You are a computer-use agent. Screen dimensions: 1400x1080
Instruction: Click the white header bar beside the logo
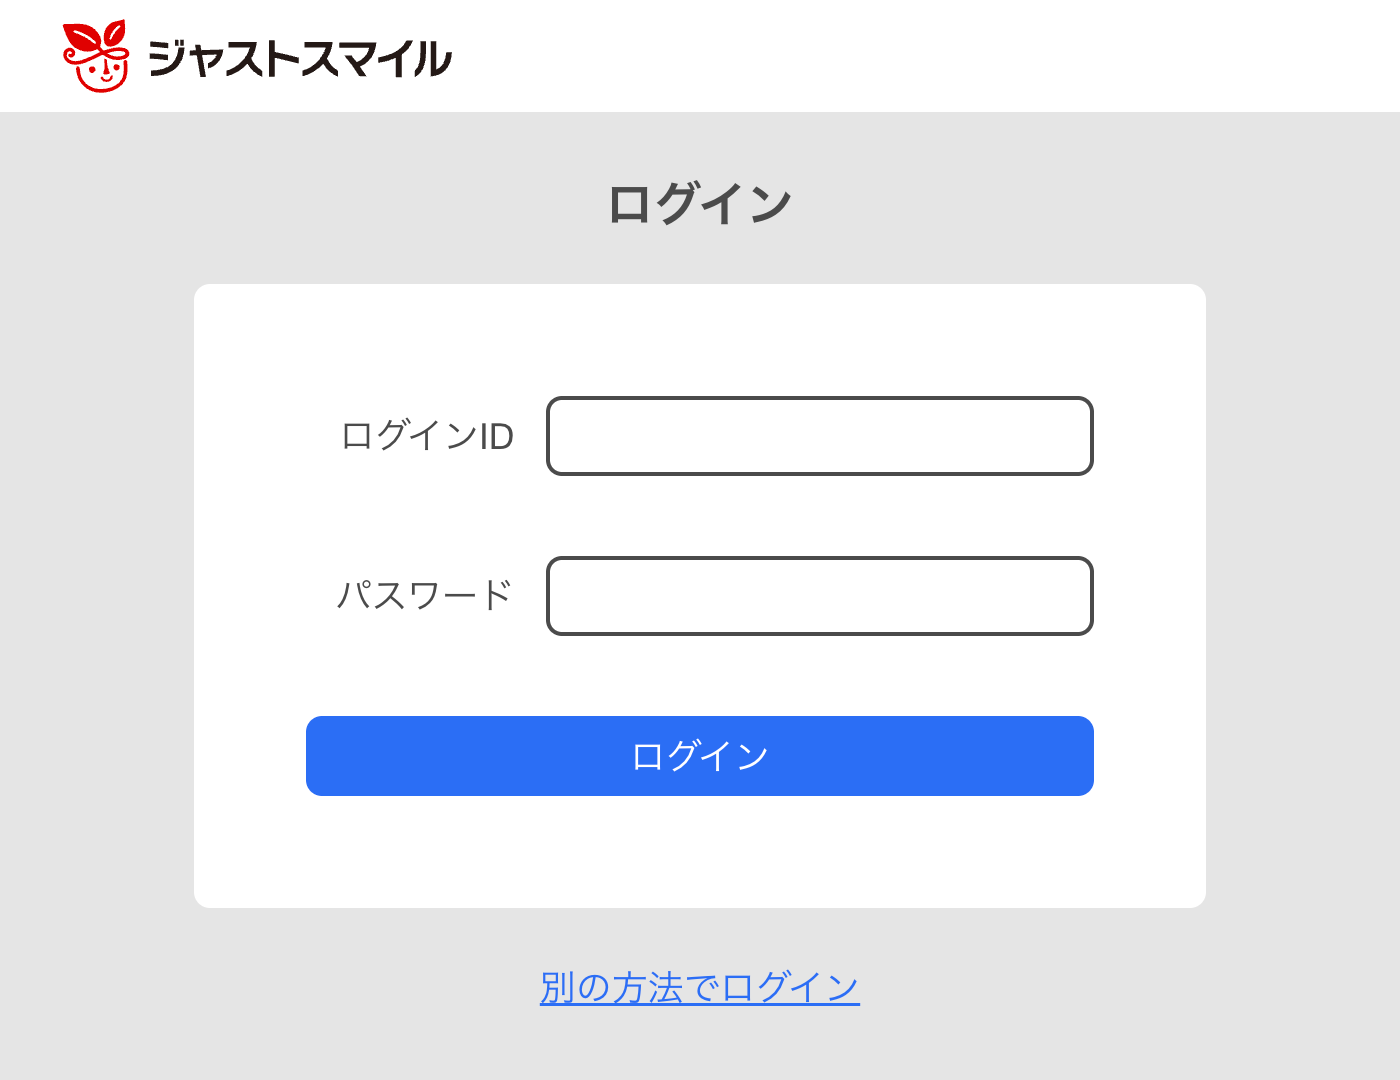pos(900,56)
